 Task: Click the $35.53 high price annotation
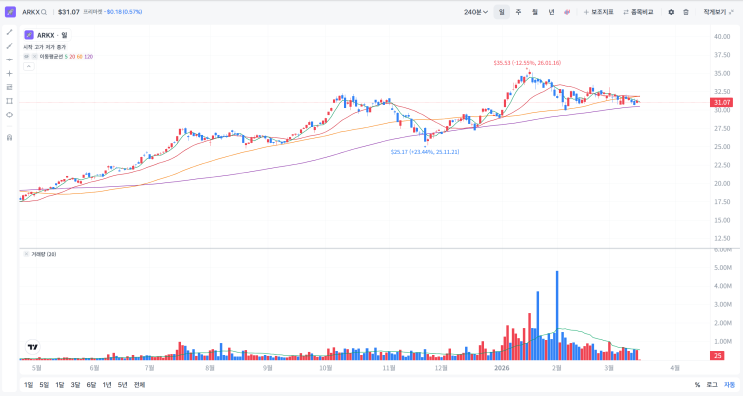[527, 63]
